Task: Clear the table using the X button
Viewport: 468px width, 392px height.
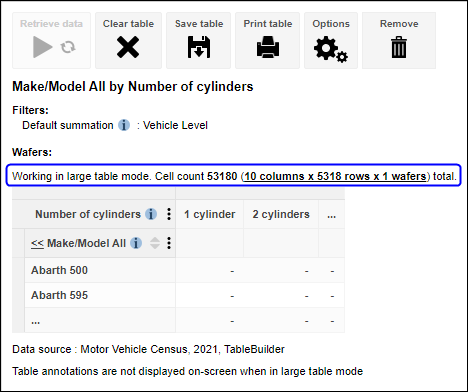Action: [x=128, y=47]
